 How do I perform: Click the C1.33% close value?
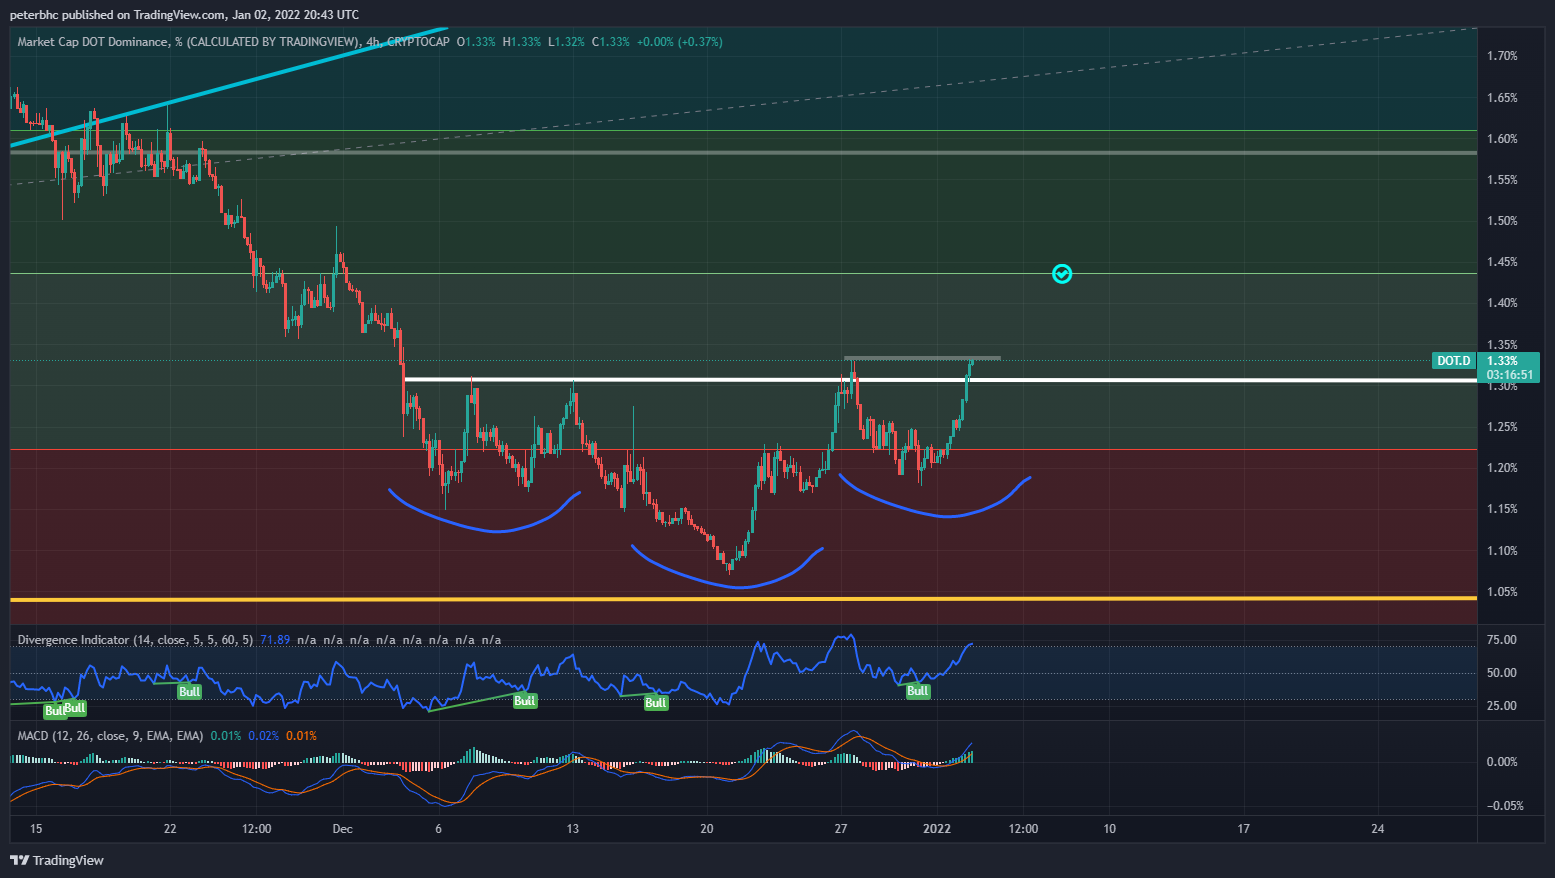pyautogui.click(x=611, y=42)
